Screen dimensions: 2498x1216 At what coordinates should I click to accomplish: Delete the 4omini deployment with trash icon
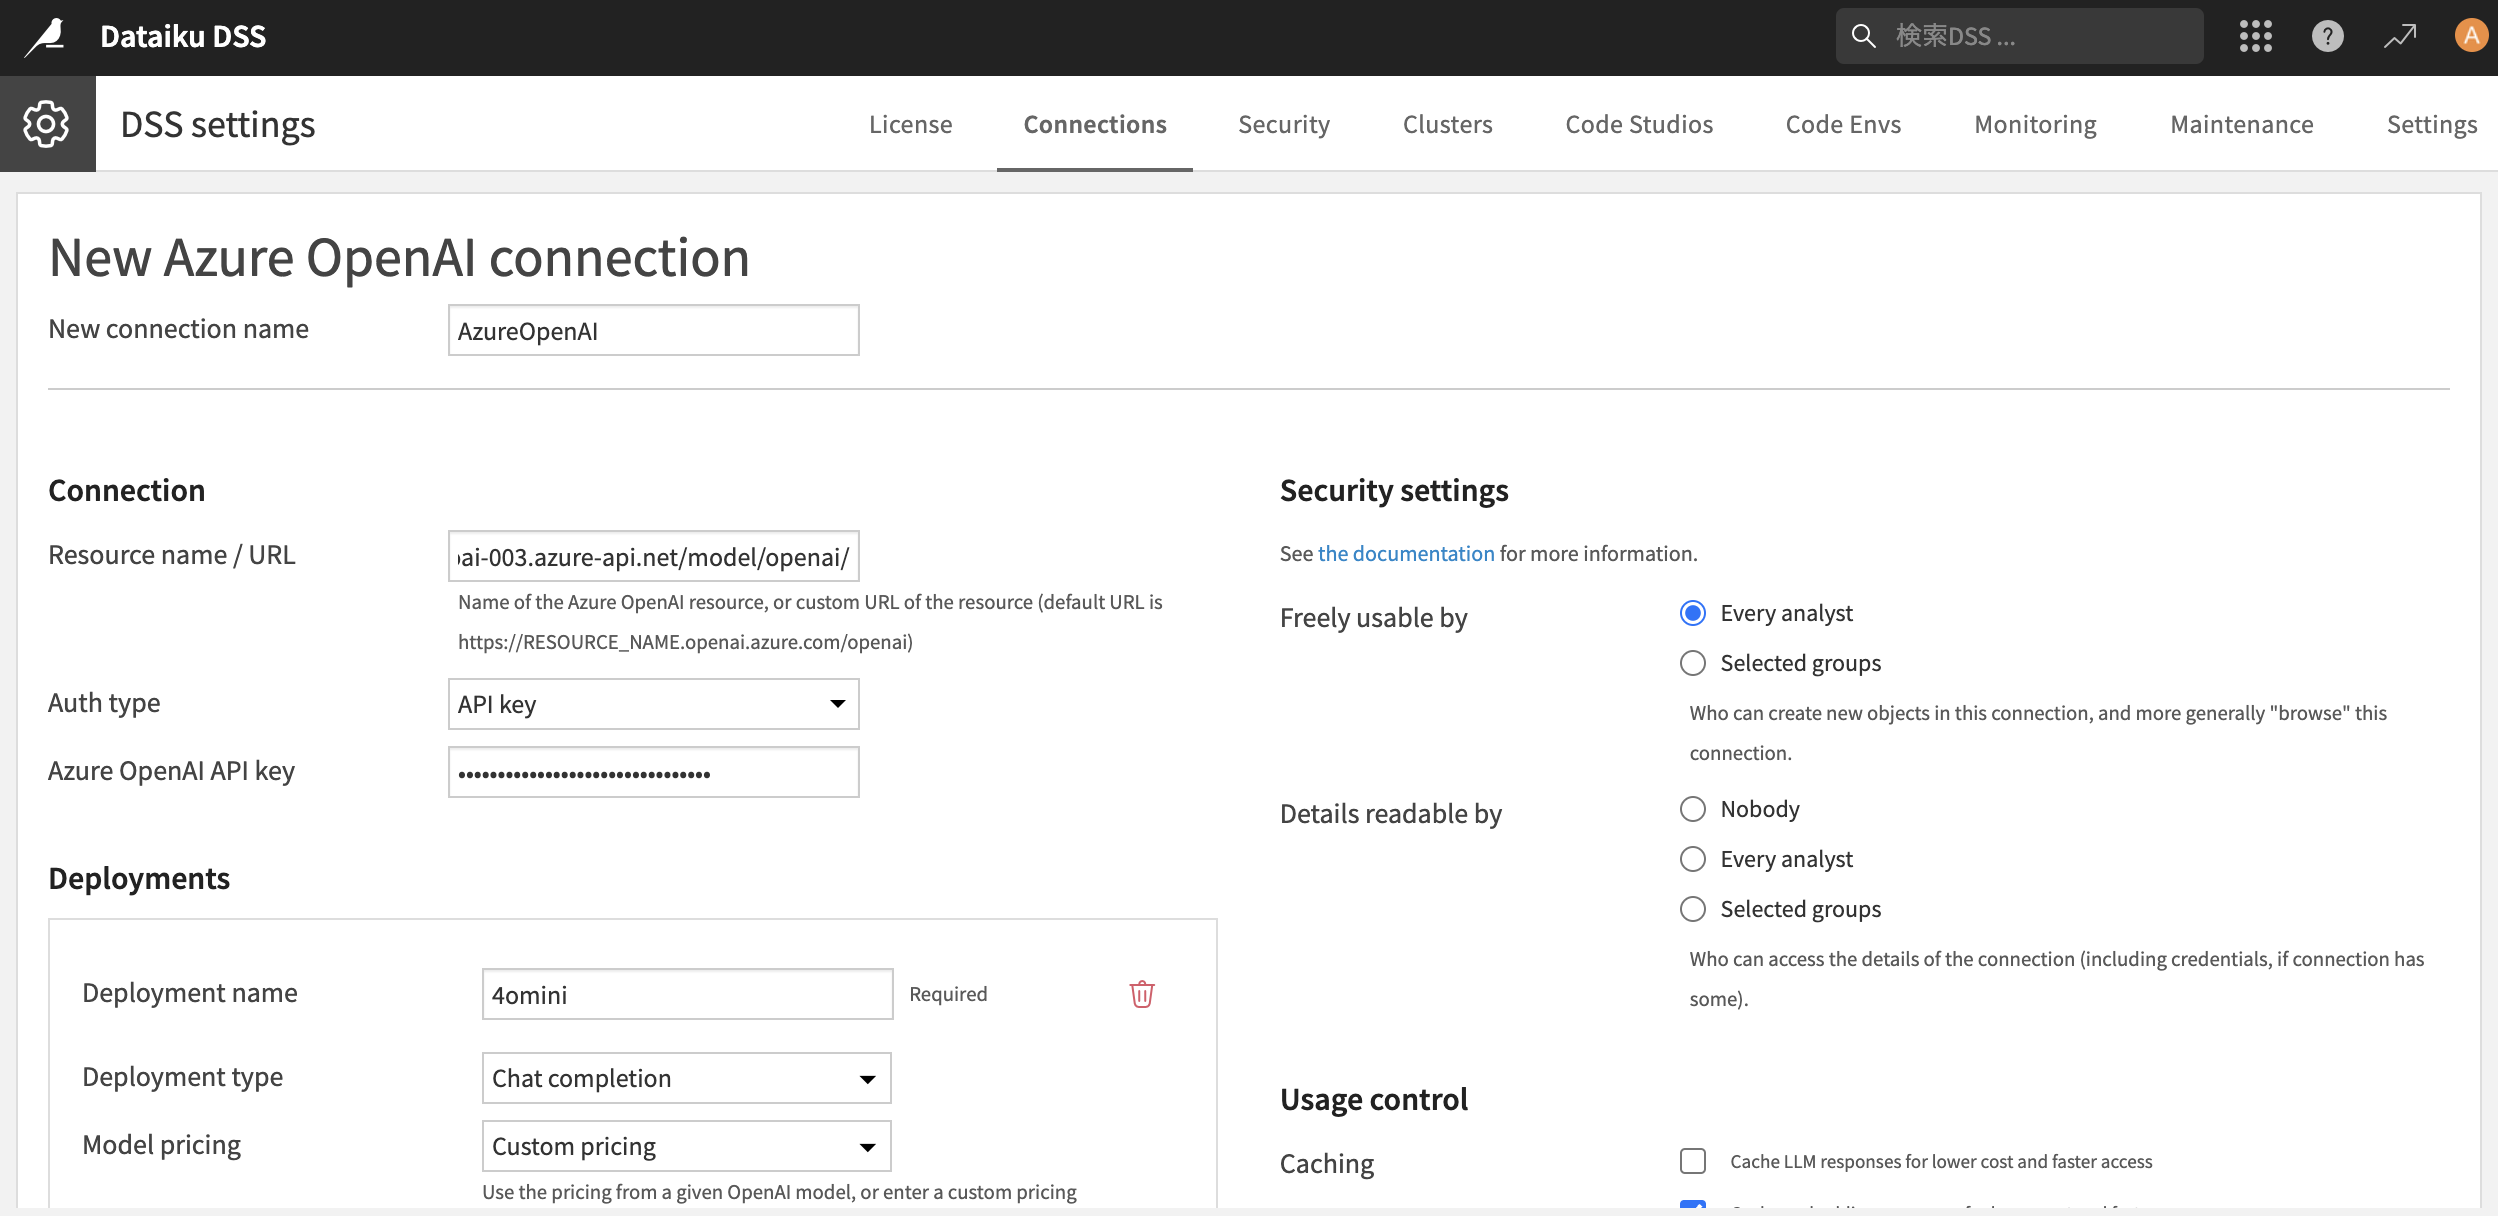1142,994
